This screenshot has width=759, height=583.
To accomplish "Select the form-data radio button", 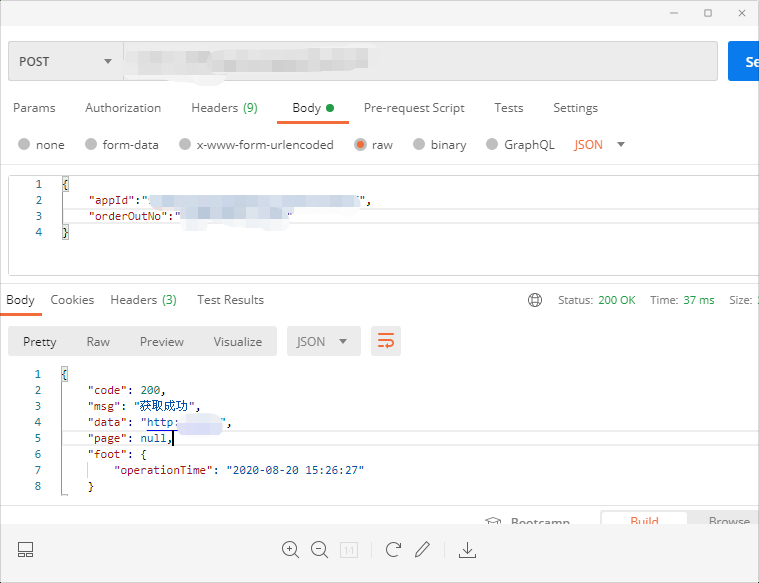I will [x=91, y=145].
